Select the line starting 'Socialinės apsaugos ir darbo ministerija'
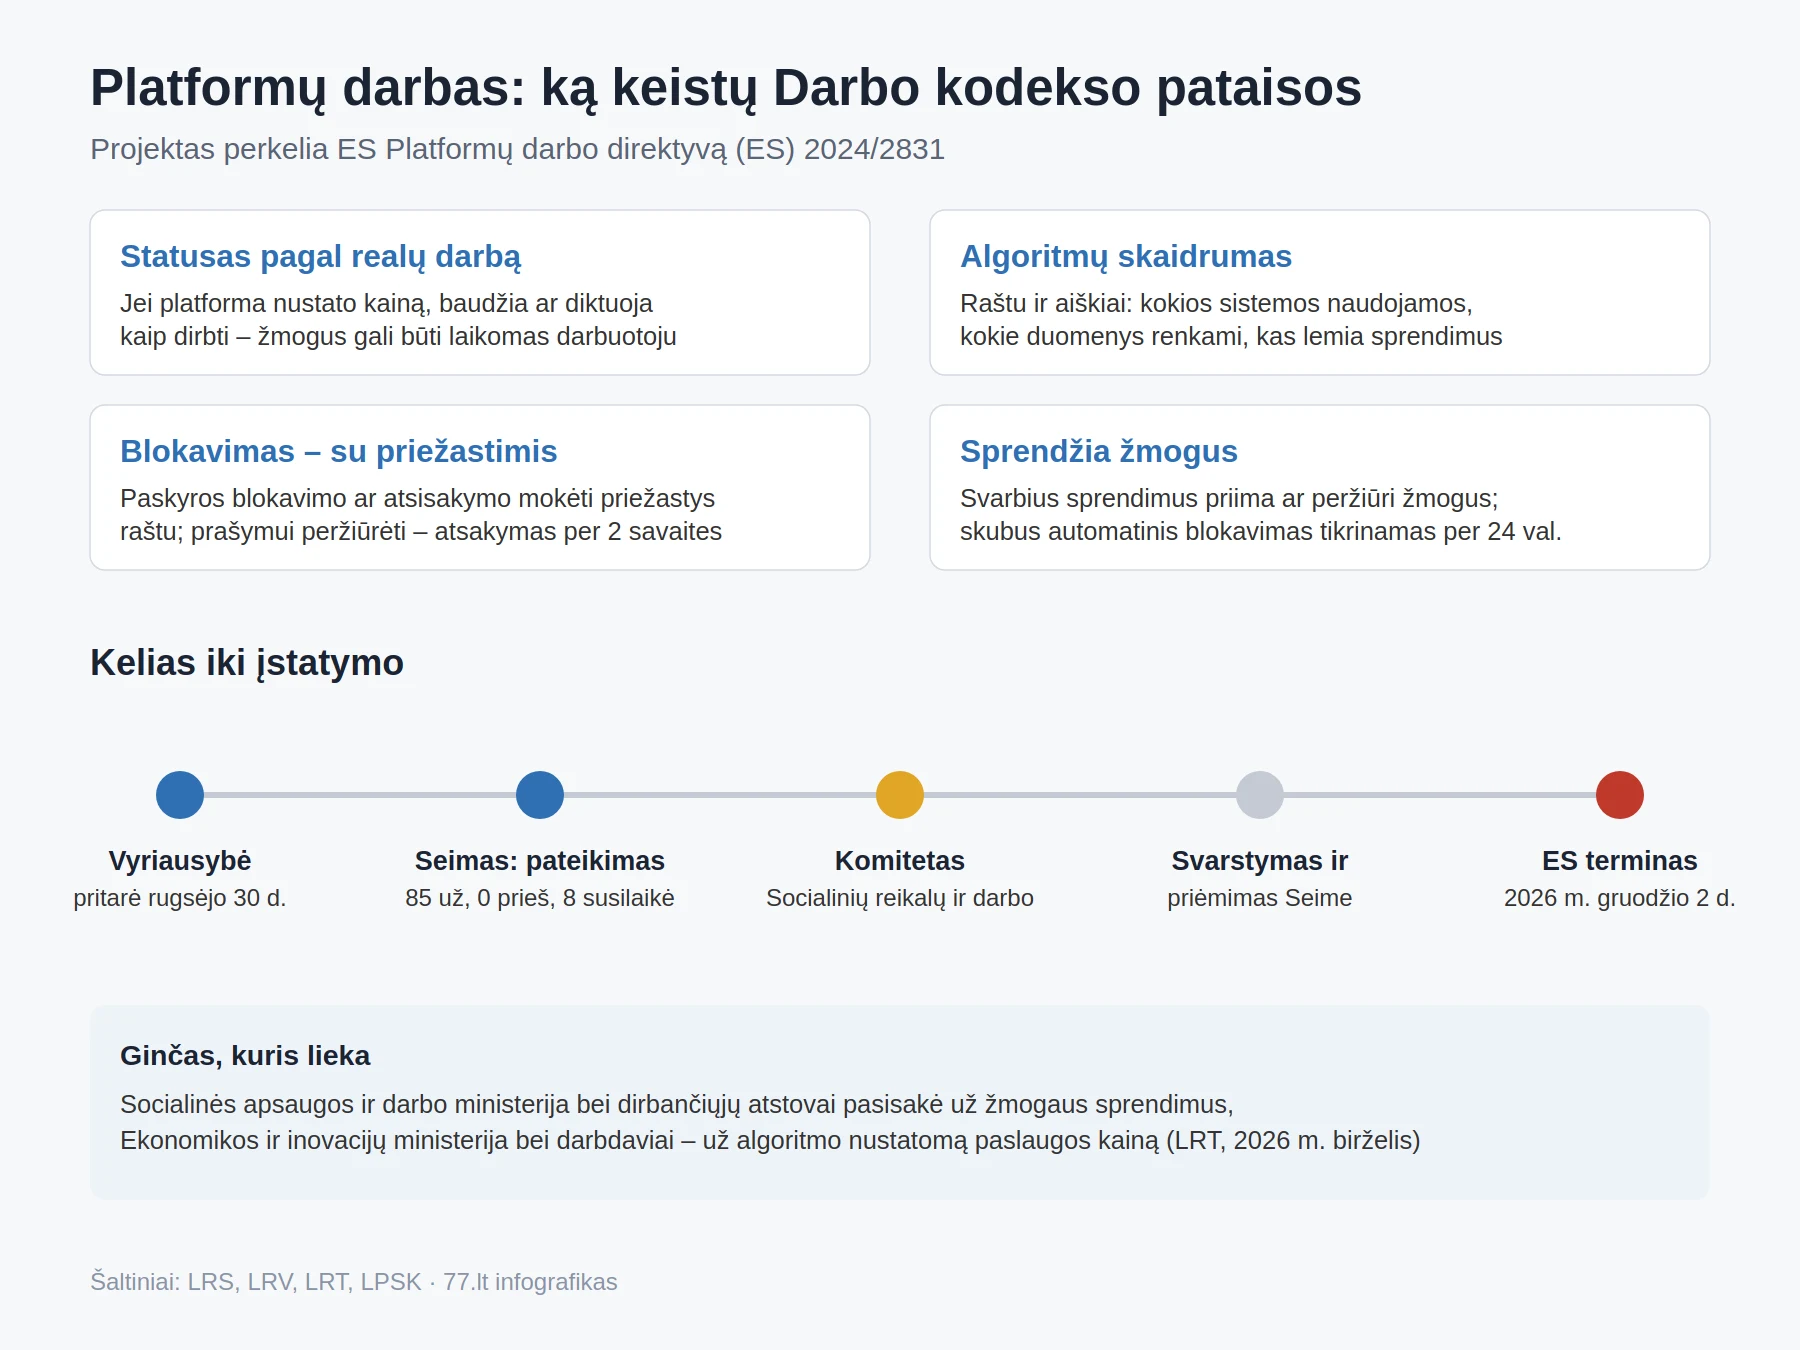The height and width of the screenshot is (1350, 1800). [677, 1104]
